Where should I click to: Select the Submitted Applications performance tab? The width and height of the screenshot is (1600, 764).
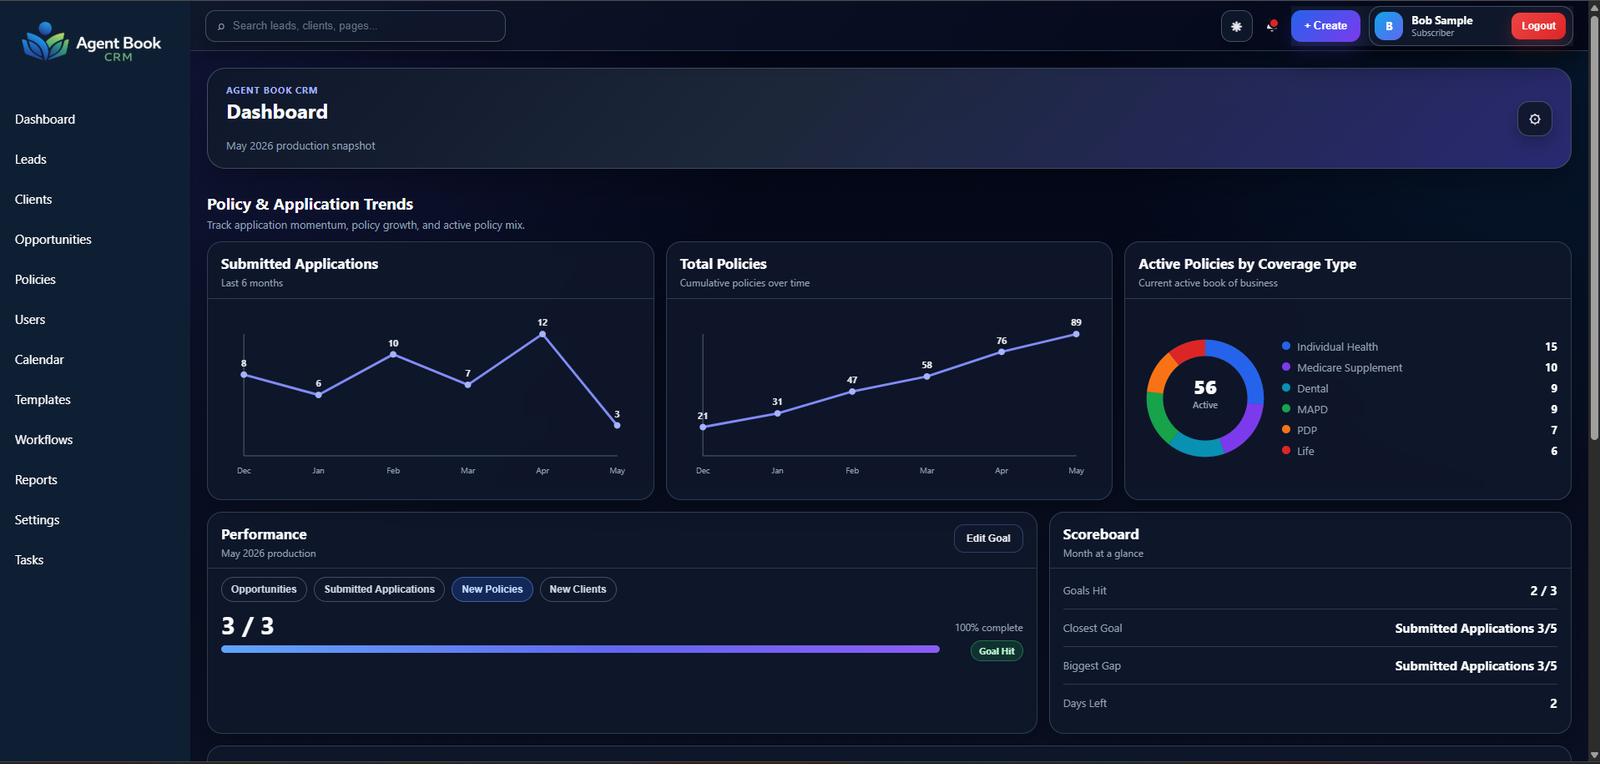click(379, 589)
